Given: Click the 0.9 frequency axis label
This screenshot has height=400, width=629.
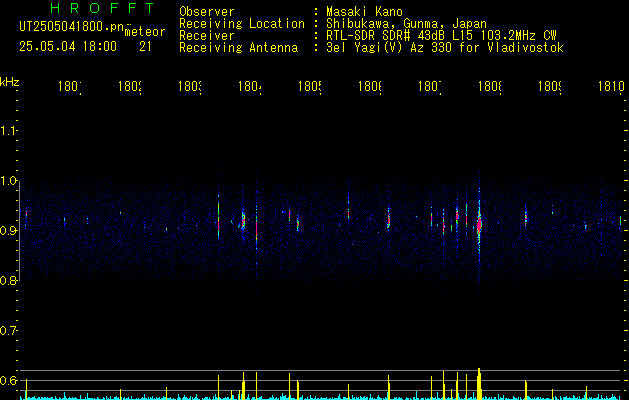Looking at the screenshot, I should click(8, 230).
